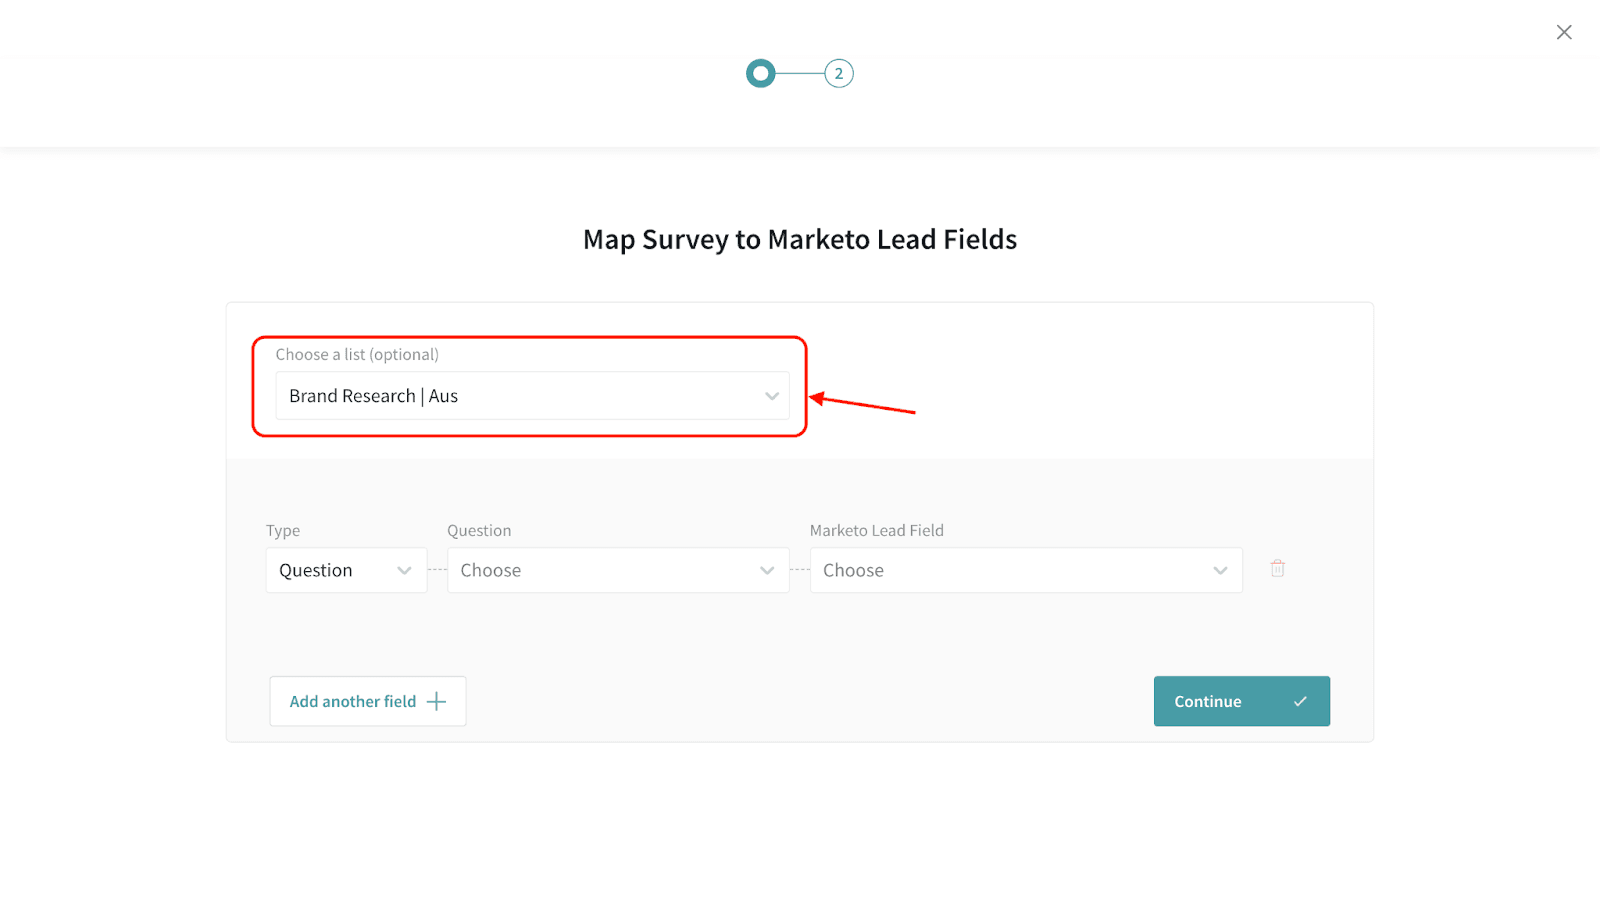This screenshot has width=1600, height=903.
Task: Click the checkmark icon on the Continue button
Action: tap(1300, 701)
